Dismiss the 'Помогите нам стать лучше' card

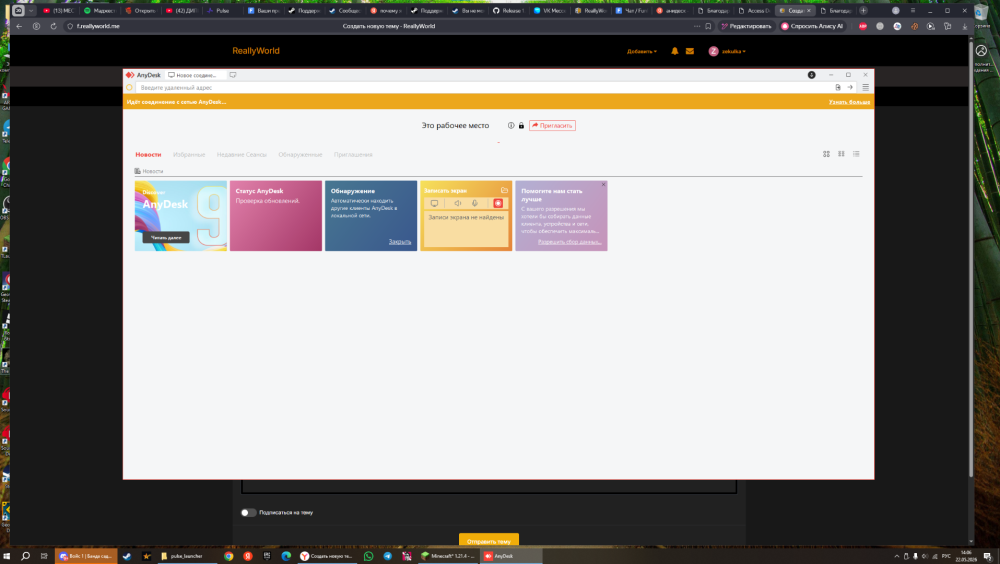coord(603,184)
